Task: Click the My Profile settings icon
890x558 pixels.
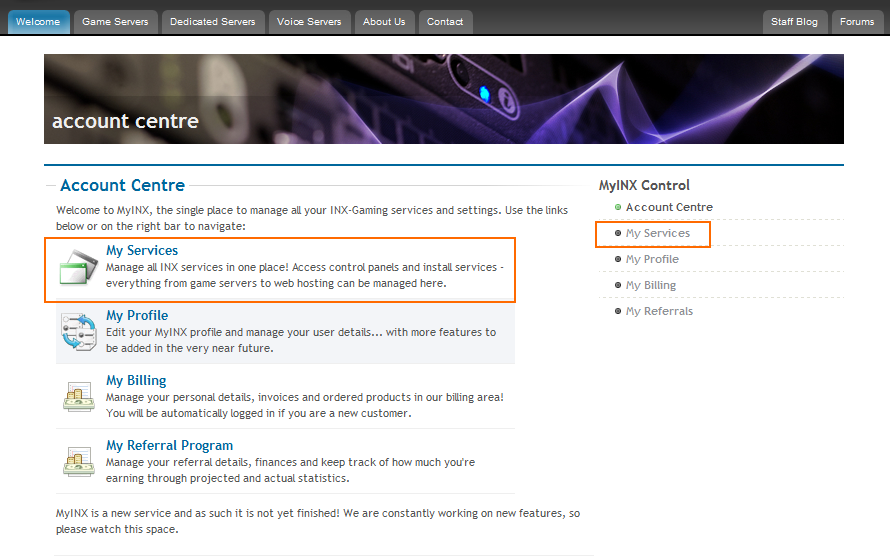Action: [x=78, y=332]
